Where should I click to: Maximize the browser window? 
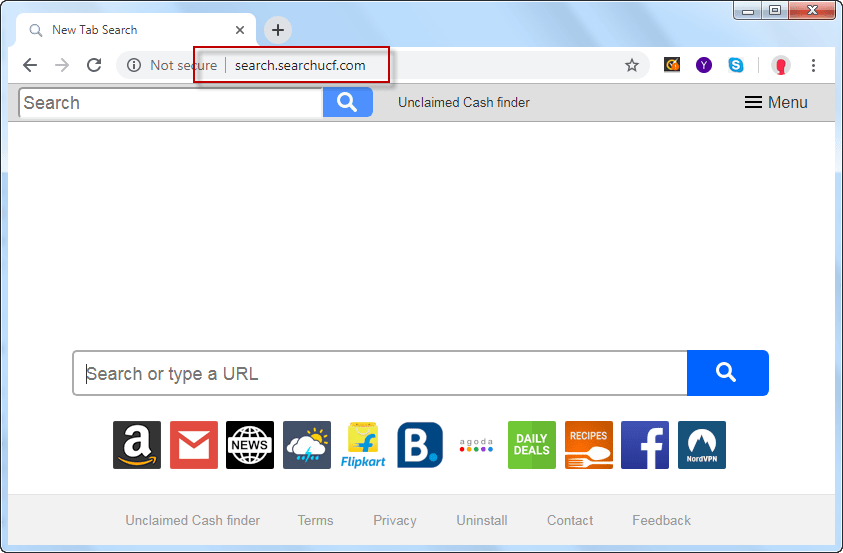point(775,10)
